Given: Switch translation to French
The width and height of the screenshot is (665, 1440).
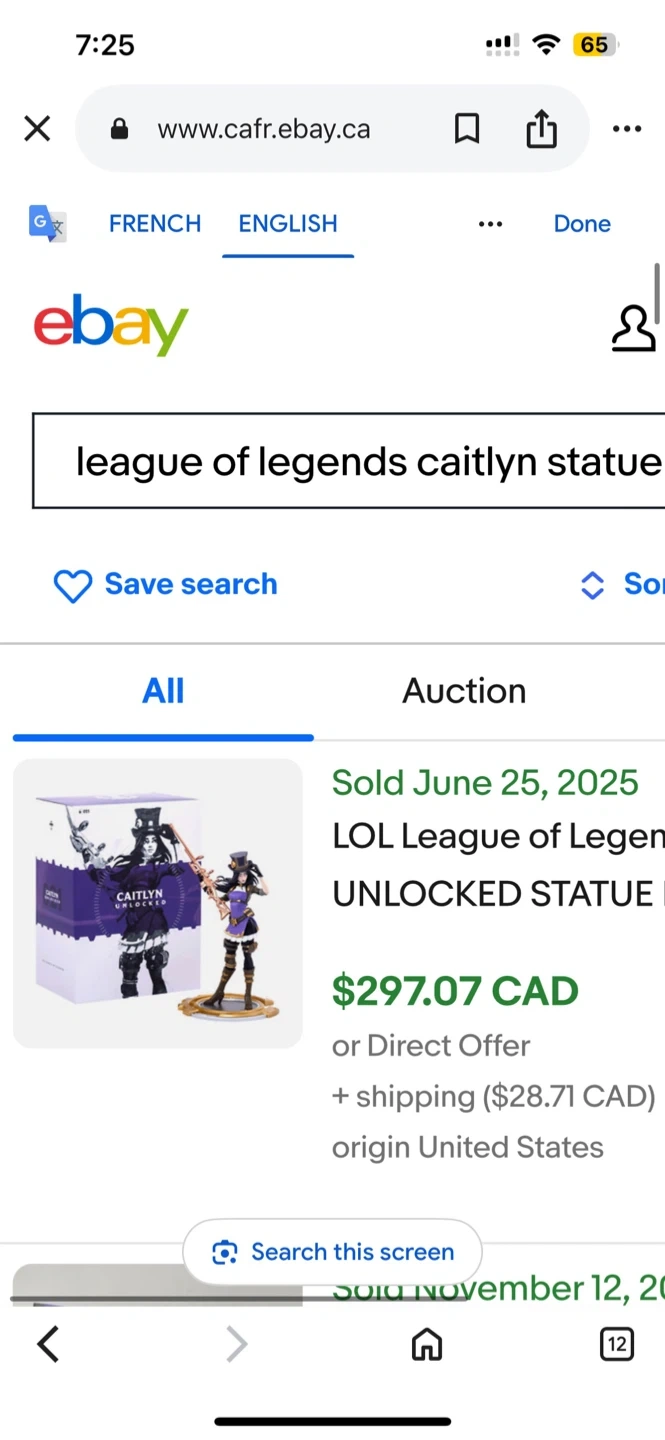Looking at the screenshot, I should pos(155,223).
